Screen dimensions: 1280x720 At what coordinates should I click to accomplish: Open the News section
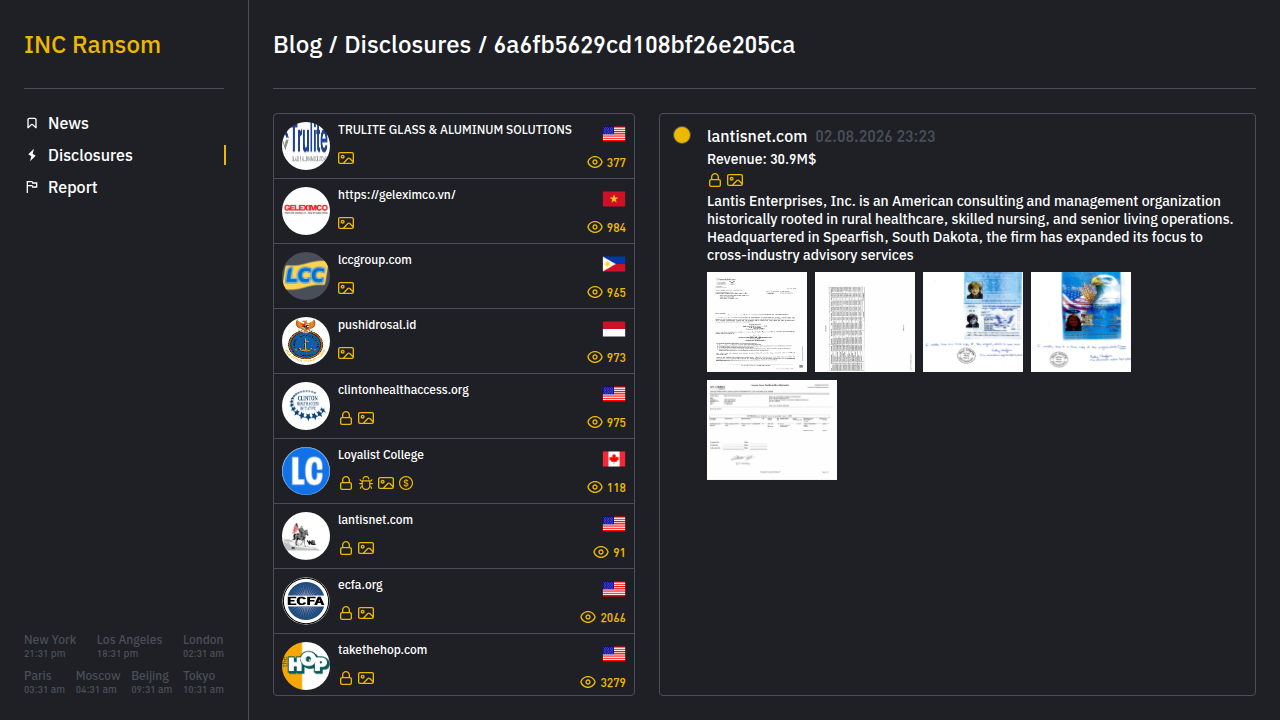coord(68,123)
